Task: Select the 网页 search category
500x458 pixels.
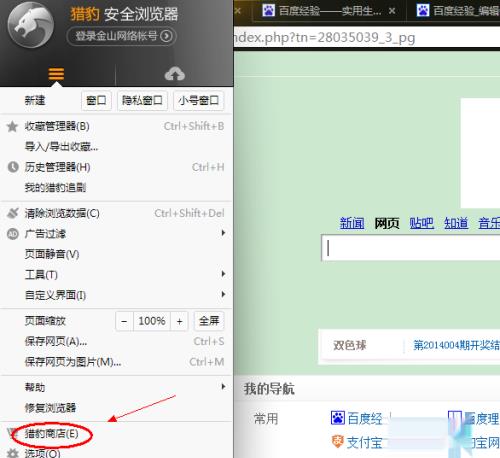Action: pos(387,223)
